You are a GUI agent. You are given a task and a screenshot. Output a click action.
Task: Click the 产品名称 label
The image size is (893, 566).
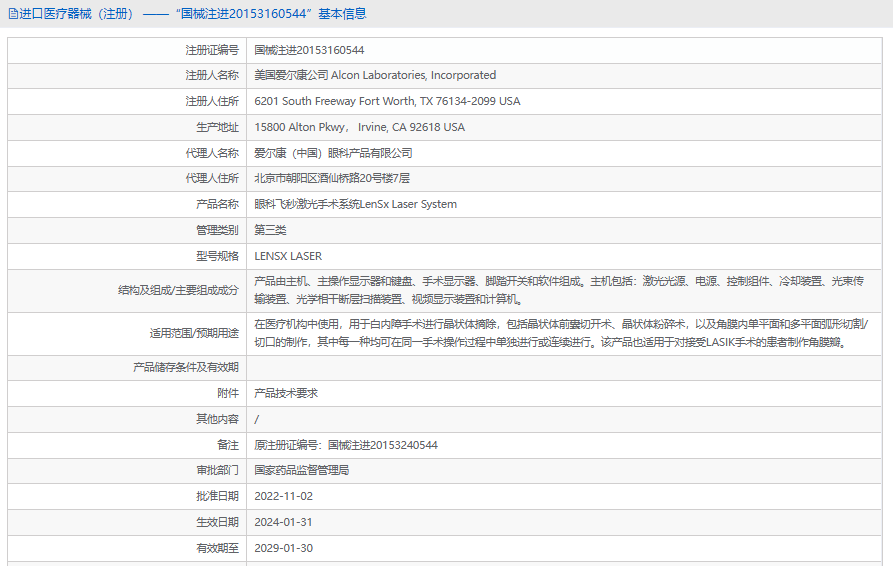coord(218,204)
